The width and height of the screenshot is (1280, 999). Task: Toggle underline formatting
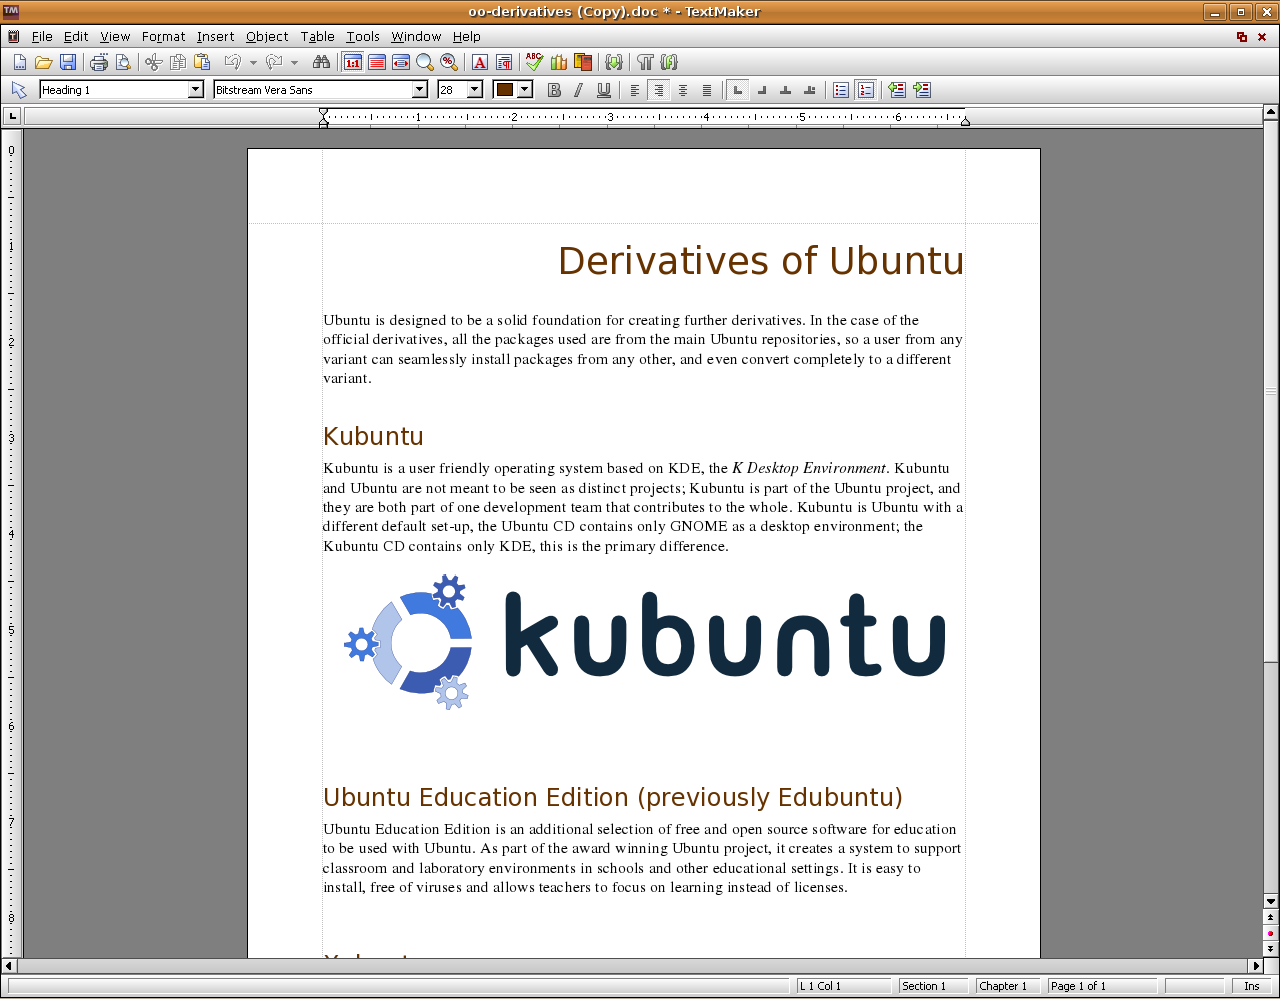pos(603,90)
